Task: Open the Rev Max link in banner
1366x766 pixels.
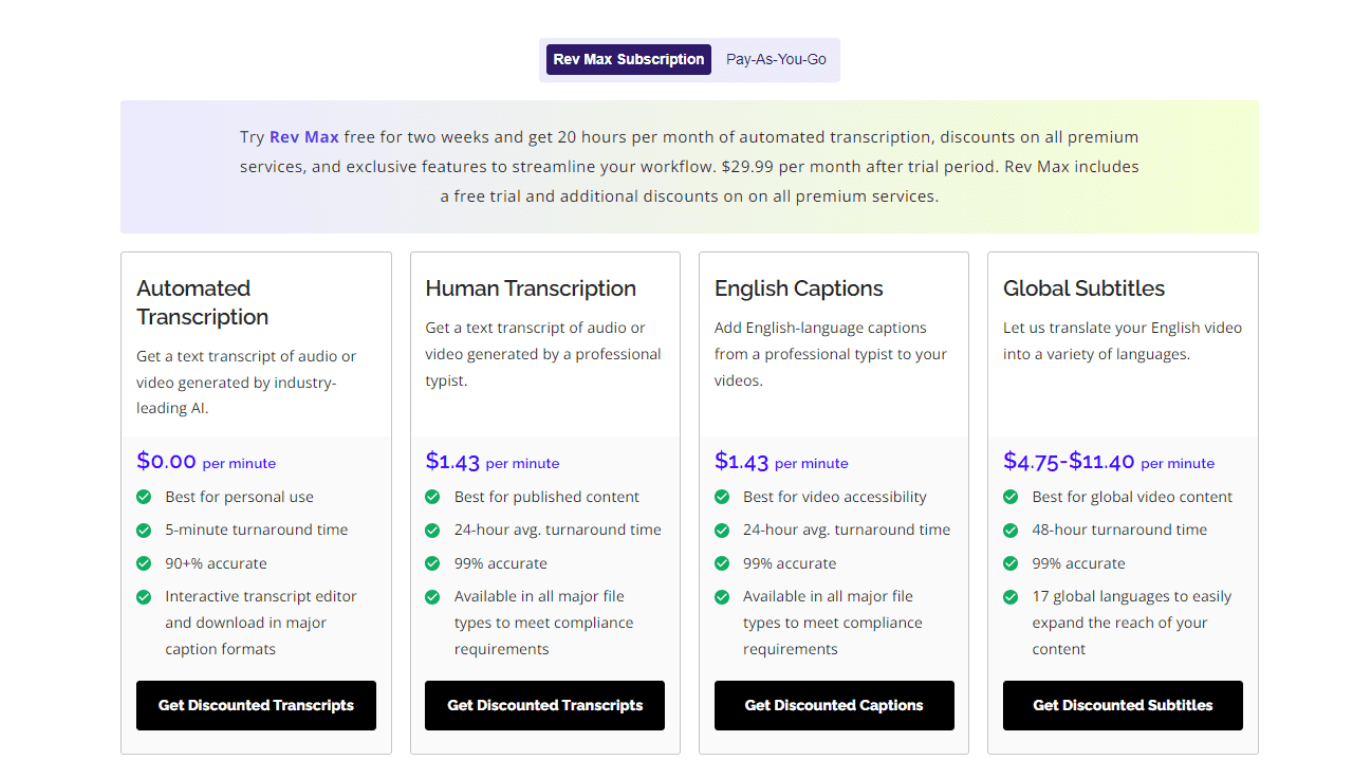Action: point(304,137)
